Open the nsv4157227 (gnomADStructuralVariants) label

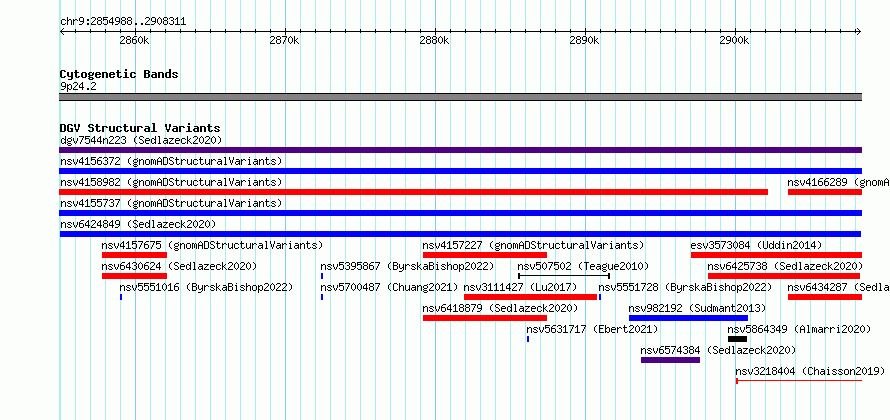534,245
